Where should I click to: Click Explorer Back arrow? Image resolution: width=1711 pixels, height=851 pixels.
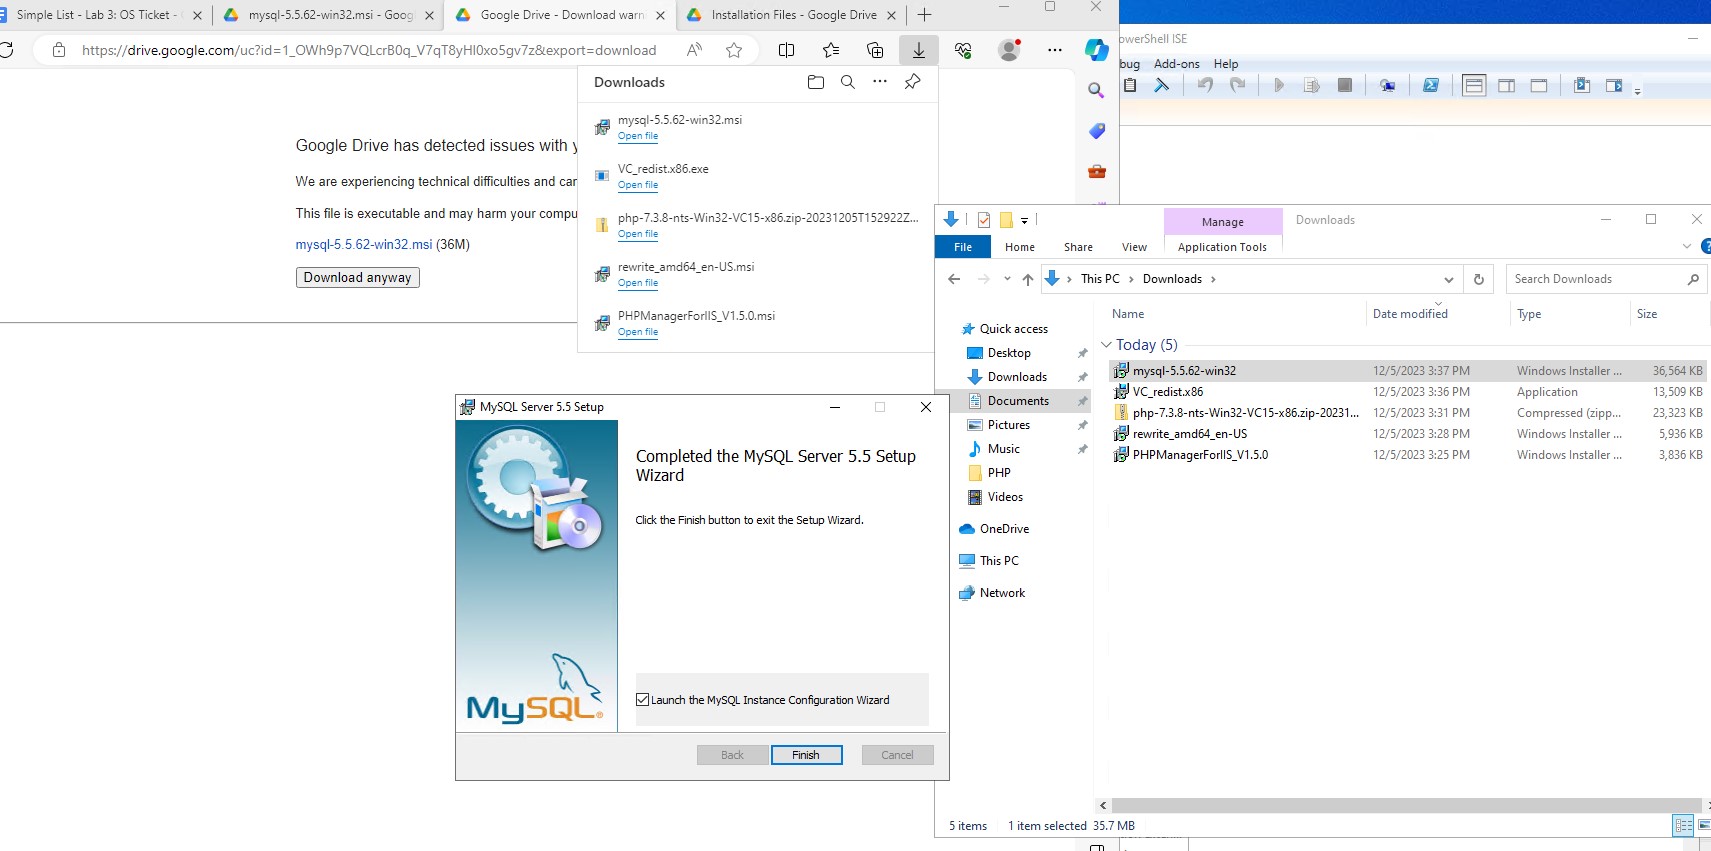click(954, 279)
